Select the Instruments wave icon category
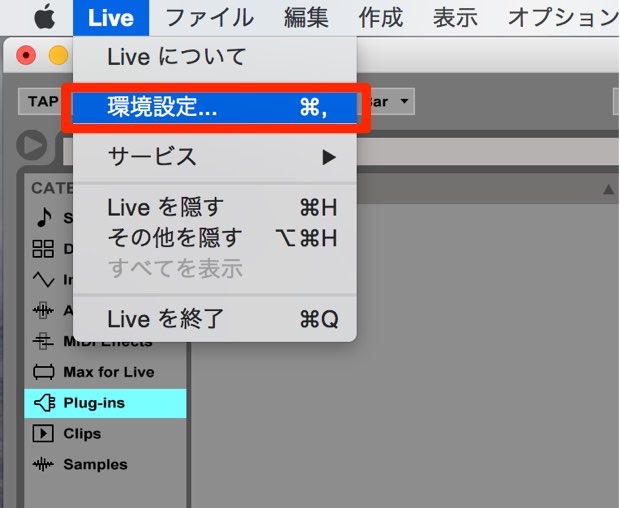Image resolution: width=620 pixels, height=508 pixels. (43, 279)
